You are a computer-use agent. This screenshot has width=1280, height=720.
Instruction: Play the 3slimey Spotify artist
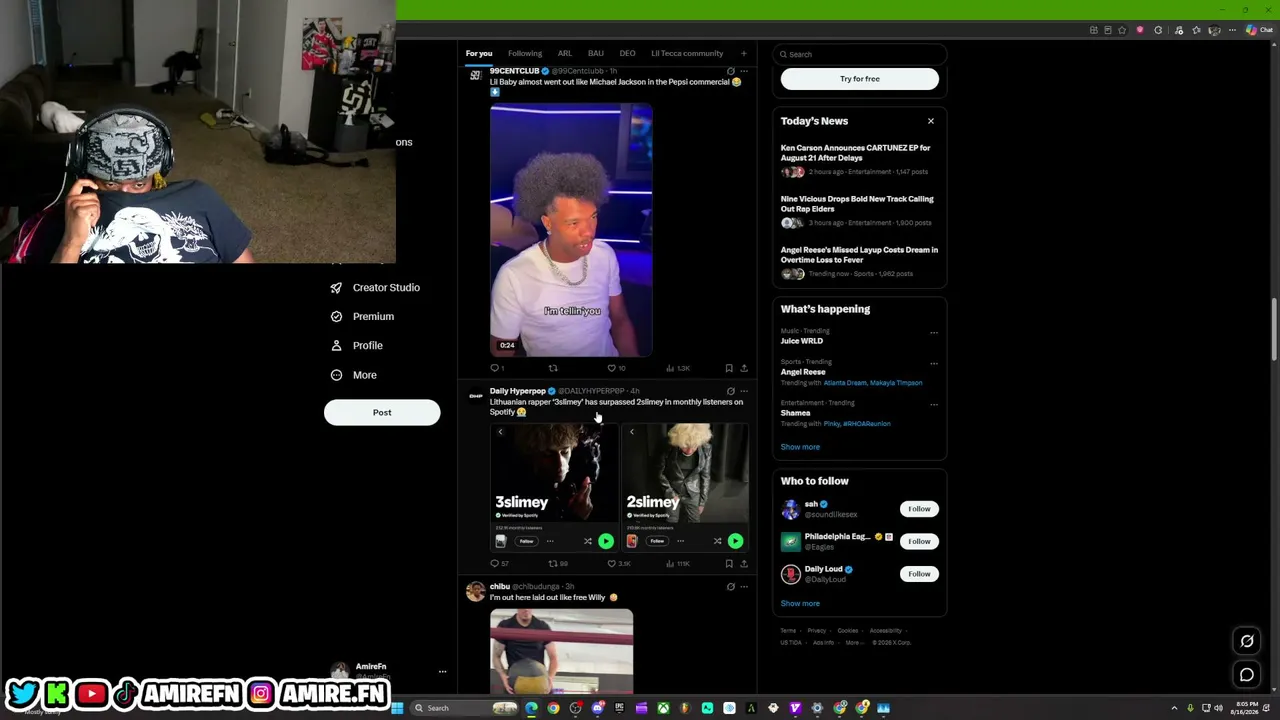[x=606, y=541]
